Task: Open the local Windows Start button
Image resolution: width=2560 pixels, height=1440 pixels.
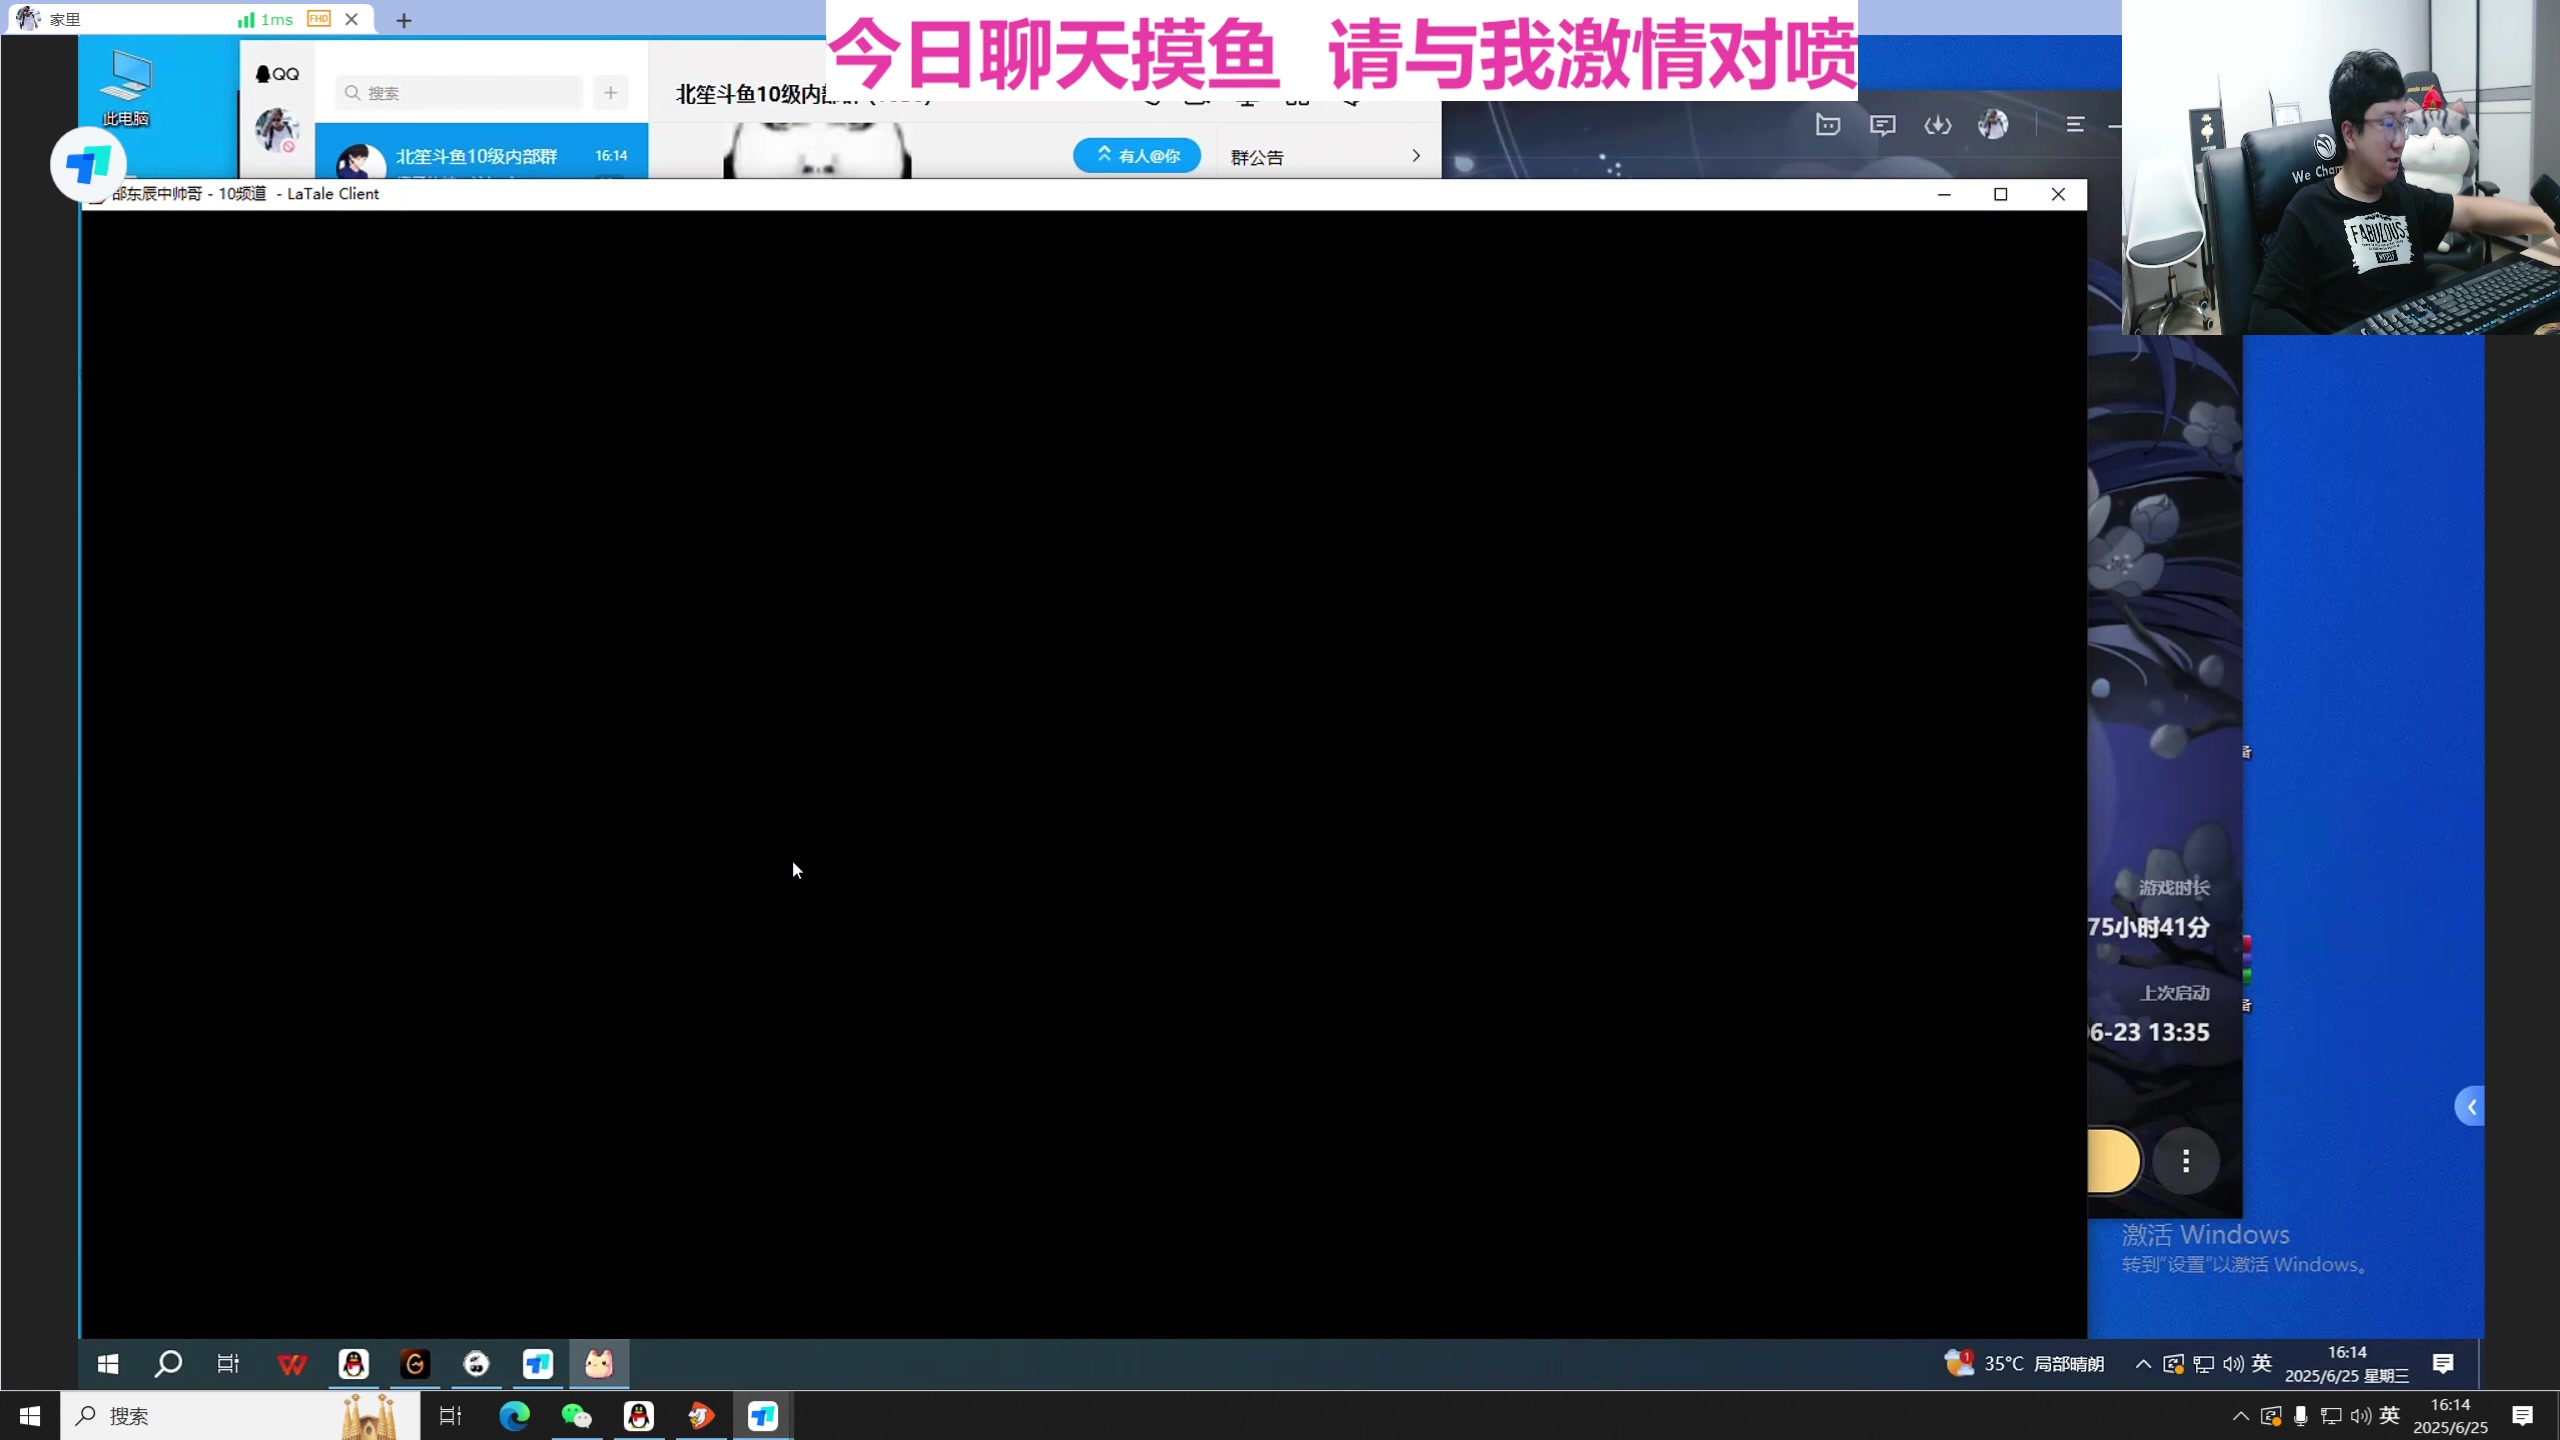Action: click(30, 1416)
